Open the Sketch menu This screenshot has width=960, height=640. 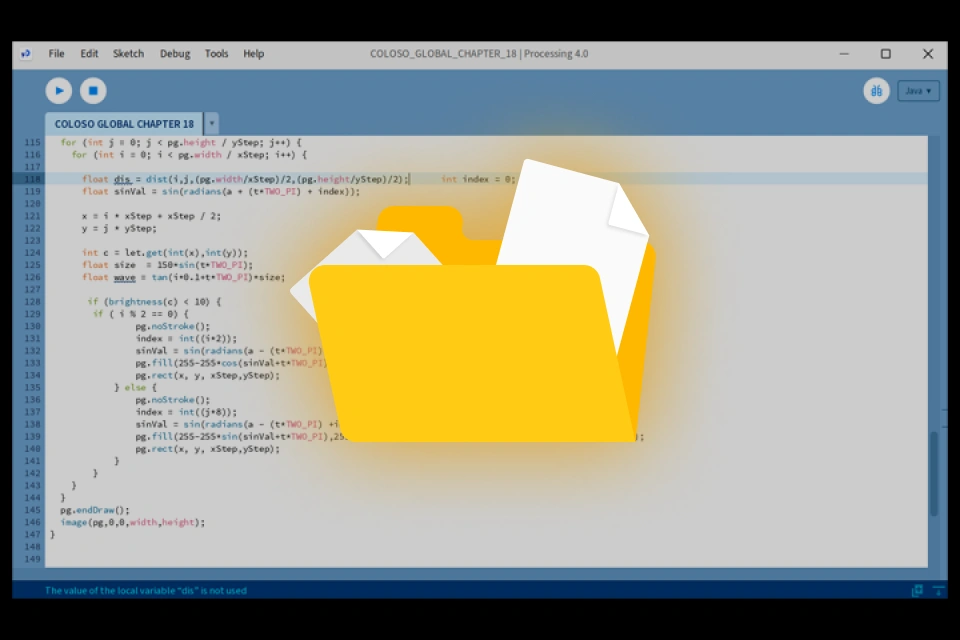pos(128,53)
